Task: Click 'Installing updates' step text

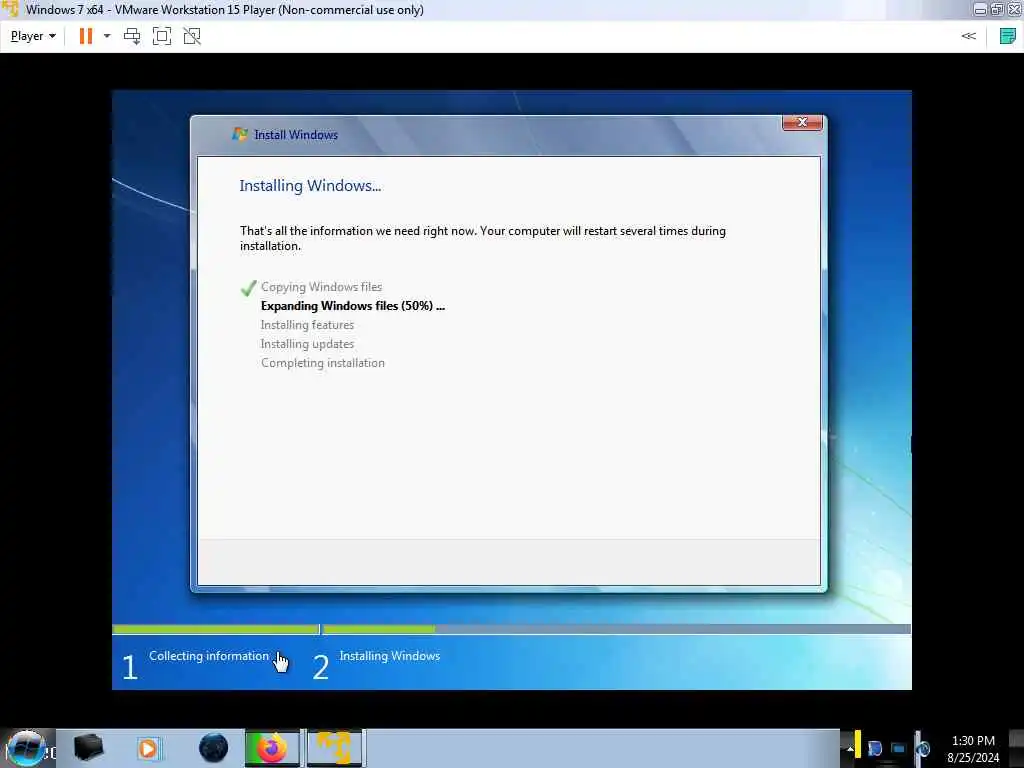Action: (308, 344)
